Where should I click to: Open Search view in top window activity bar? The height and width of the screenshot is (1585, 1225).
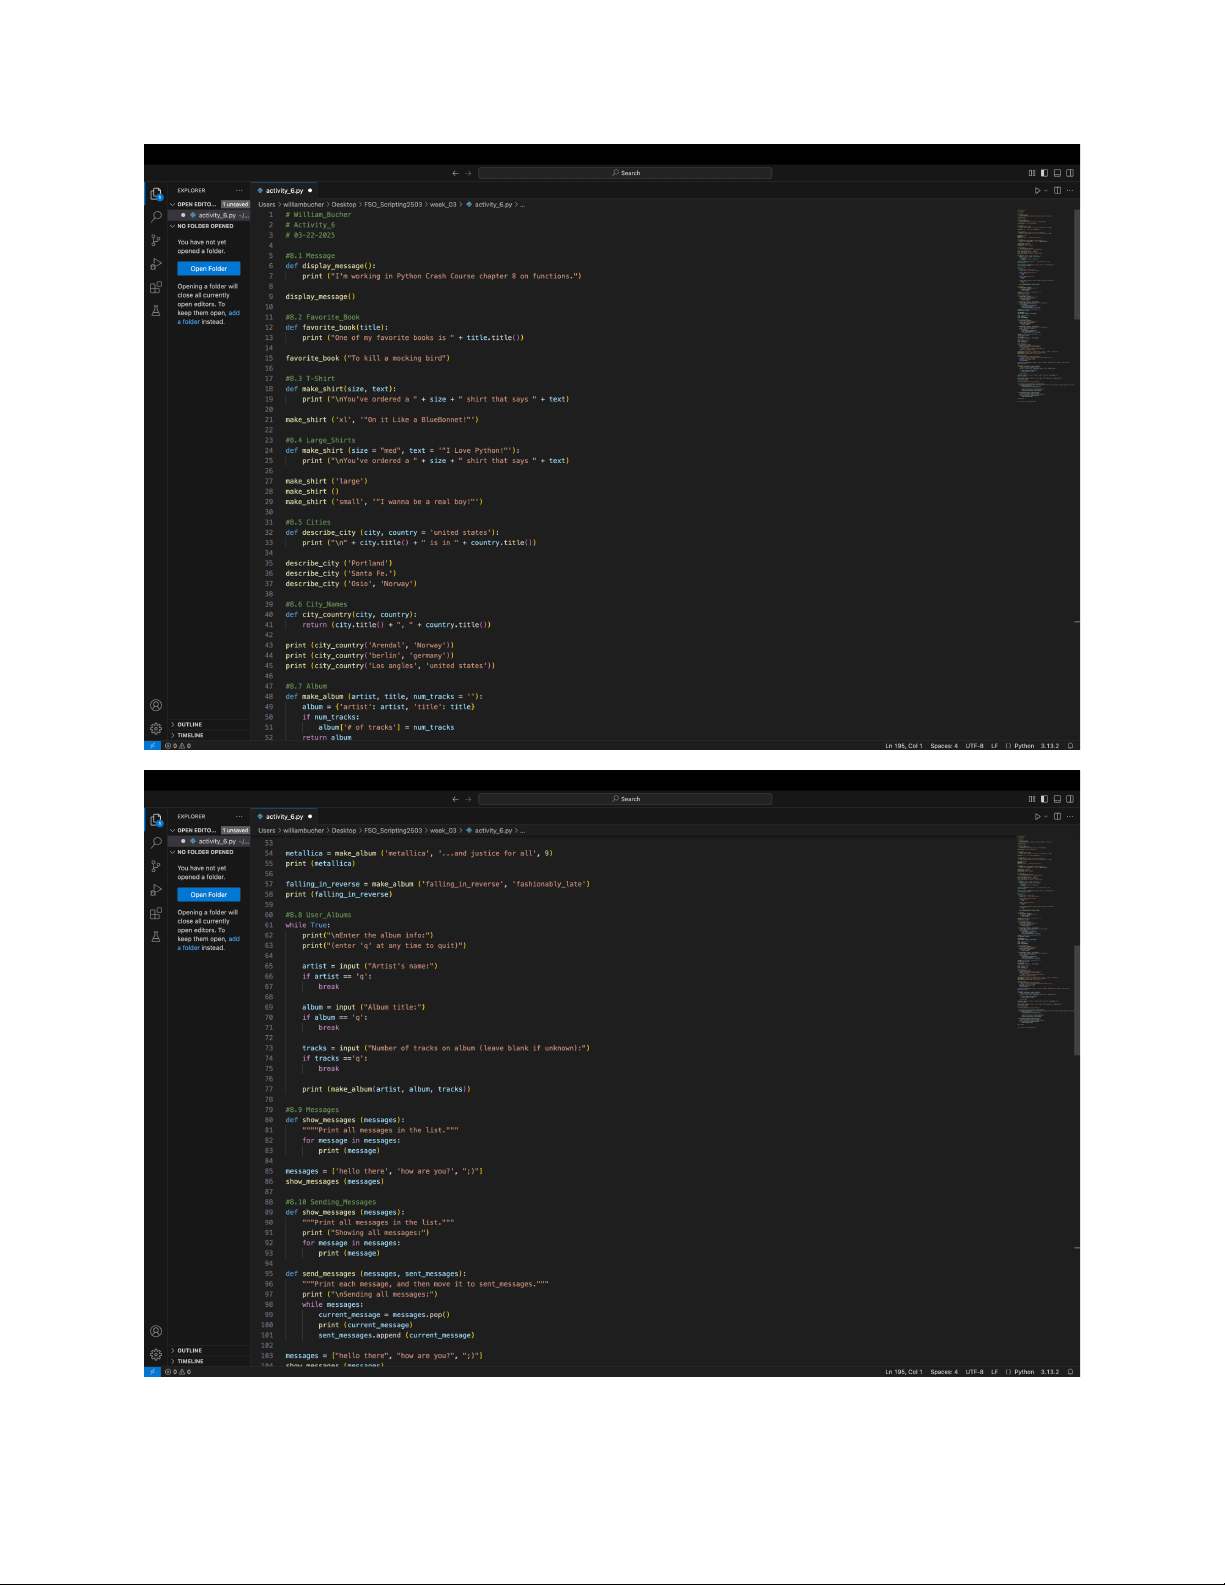156,216
